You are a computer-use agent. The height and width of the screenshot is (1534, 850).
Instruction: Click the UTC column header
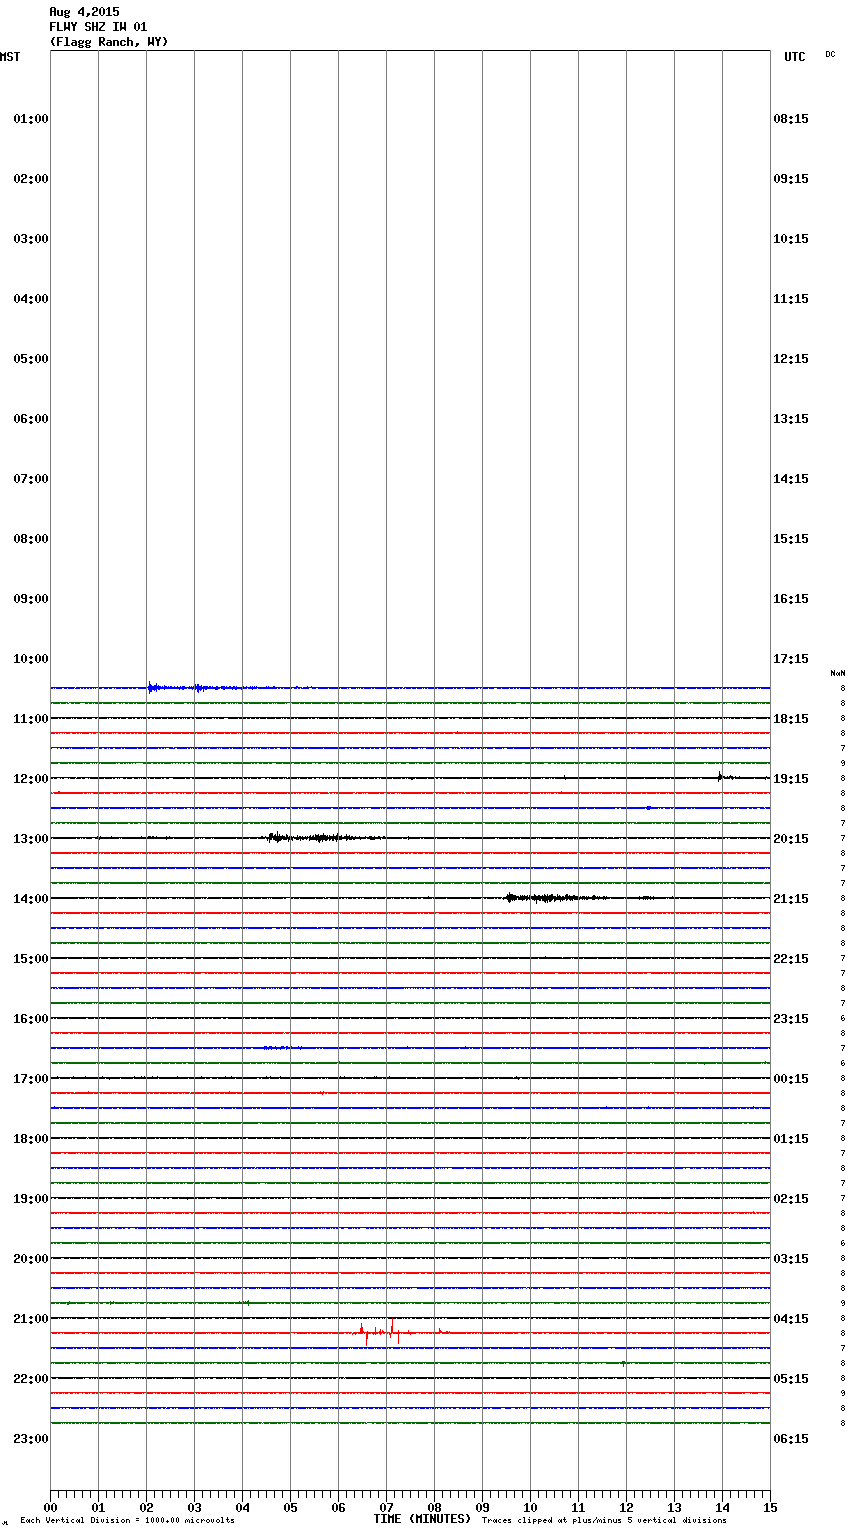click(x=795, y=57)
